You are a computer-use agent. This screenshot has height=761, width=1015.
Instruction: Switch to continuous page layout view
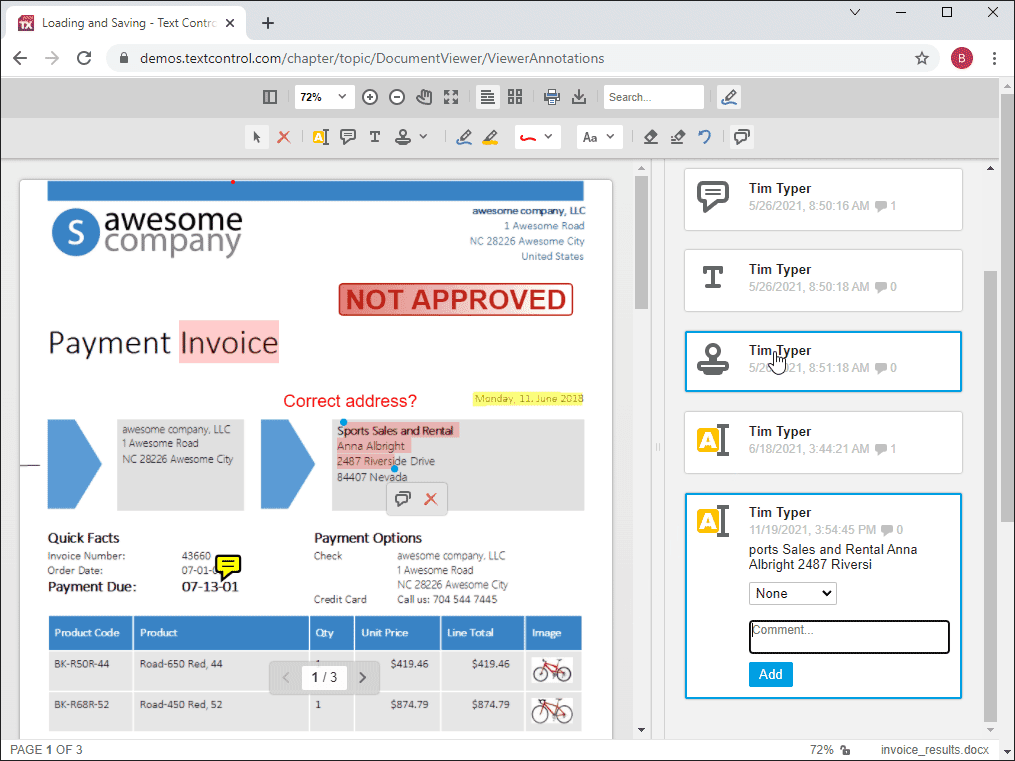[x=487, y=97]
